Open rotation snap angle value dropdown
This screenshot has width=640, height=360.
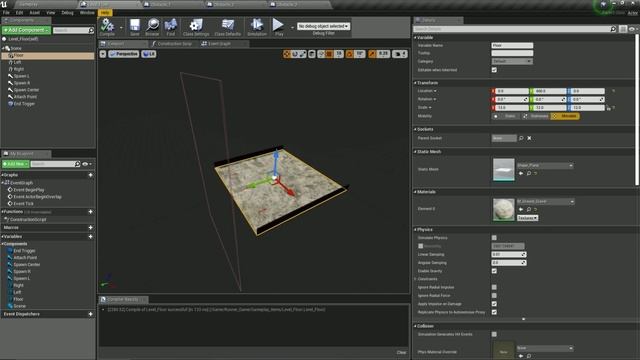[x=360, y=54]
